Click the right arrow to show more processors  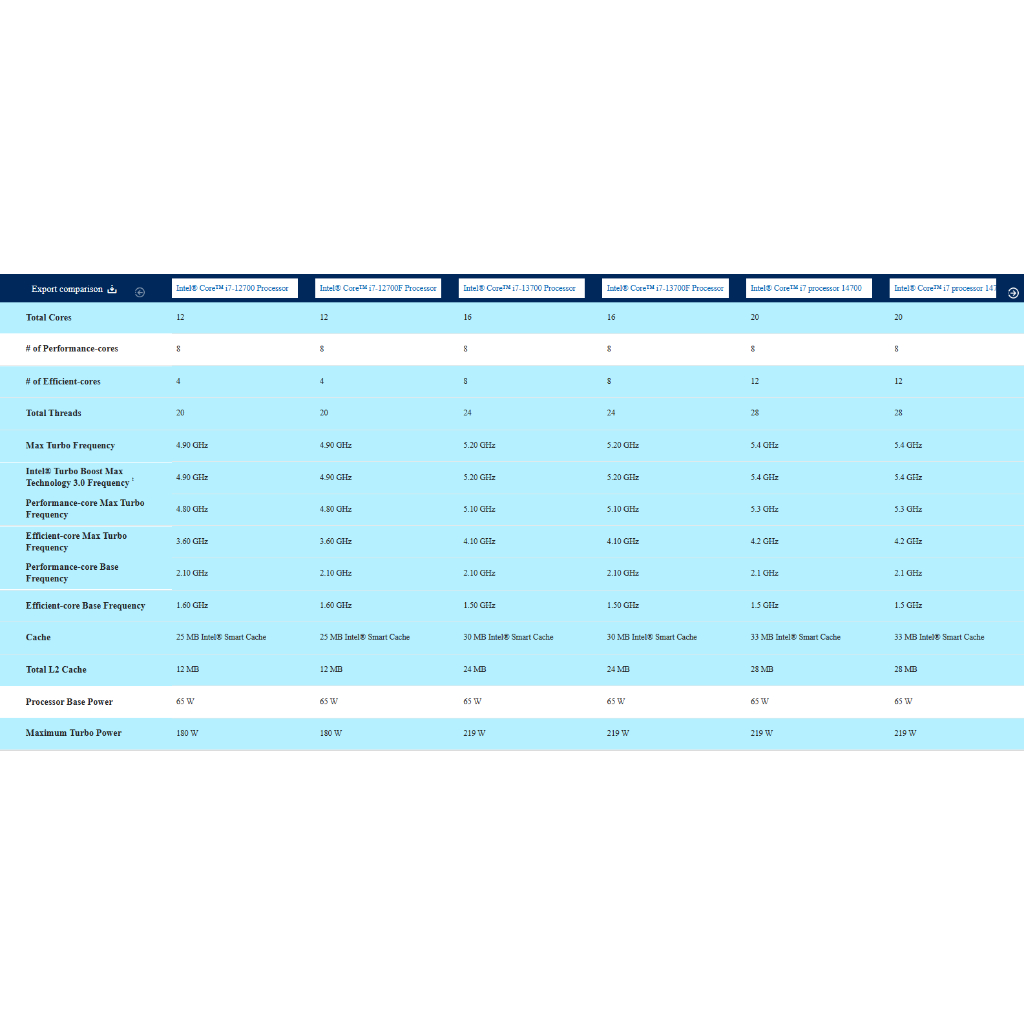pyautogui.click(x=1012, y=292)
